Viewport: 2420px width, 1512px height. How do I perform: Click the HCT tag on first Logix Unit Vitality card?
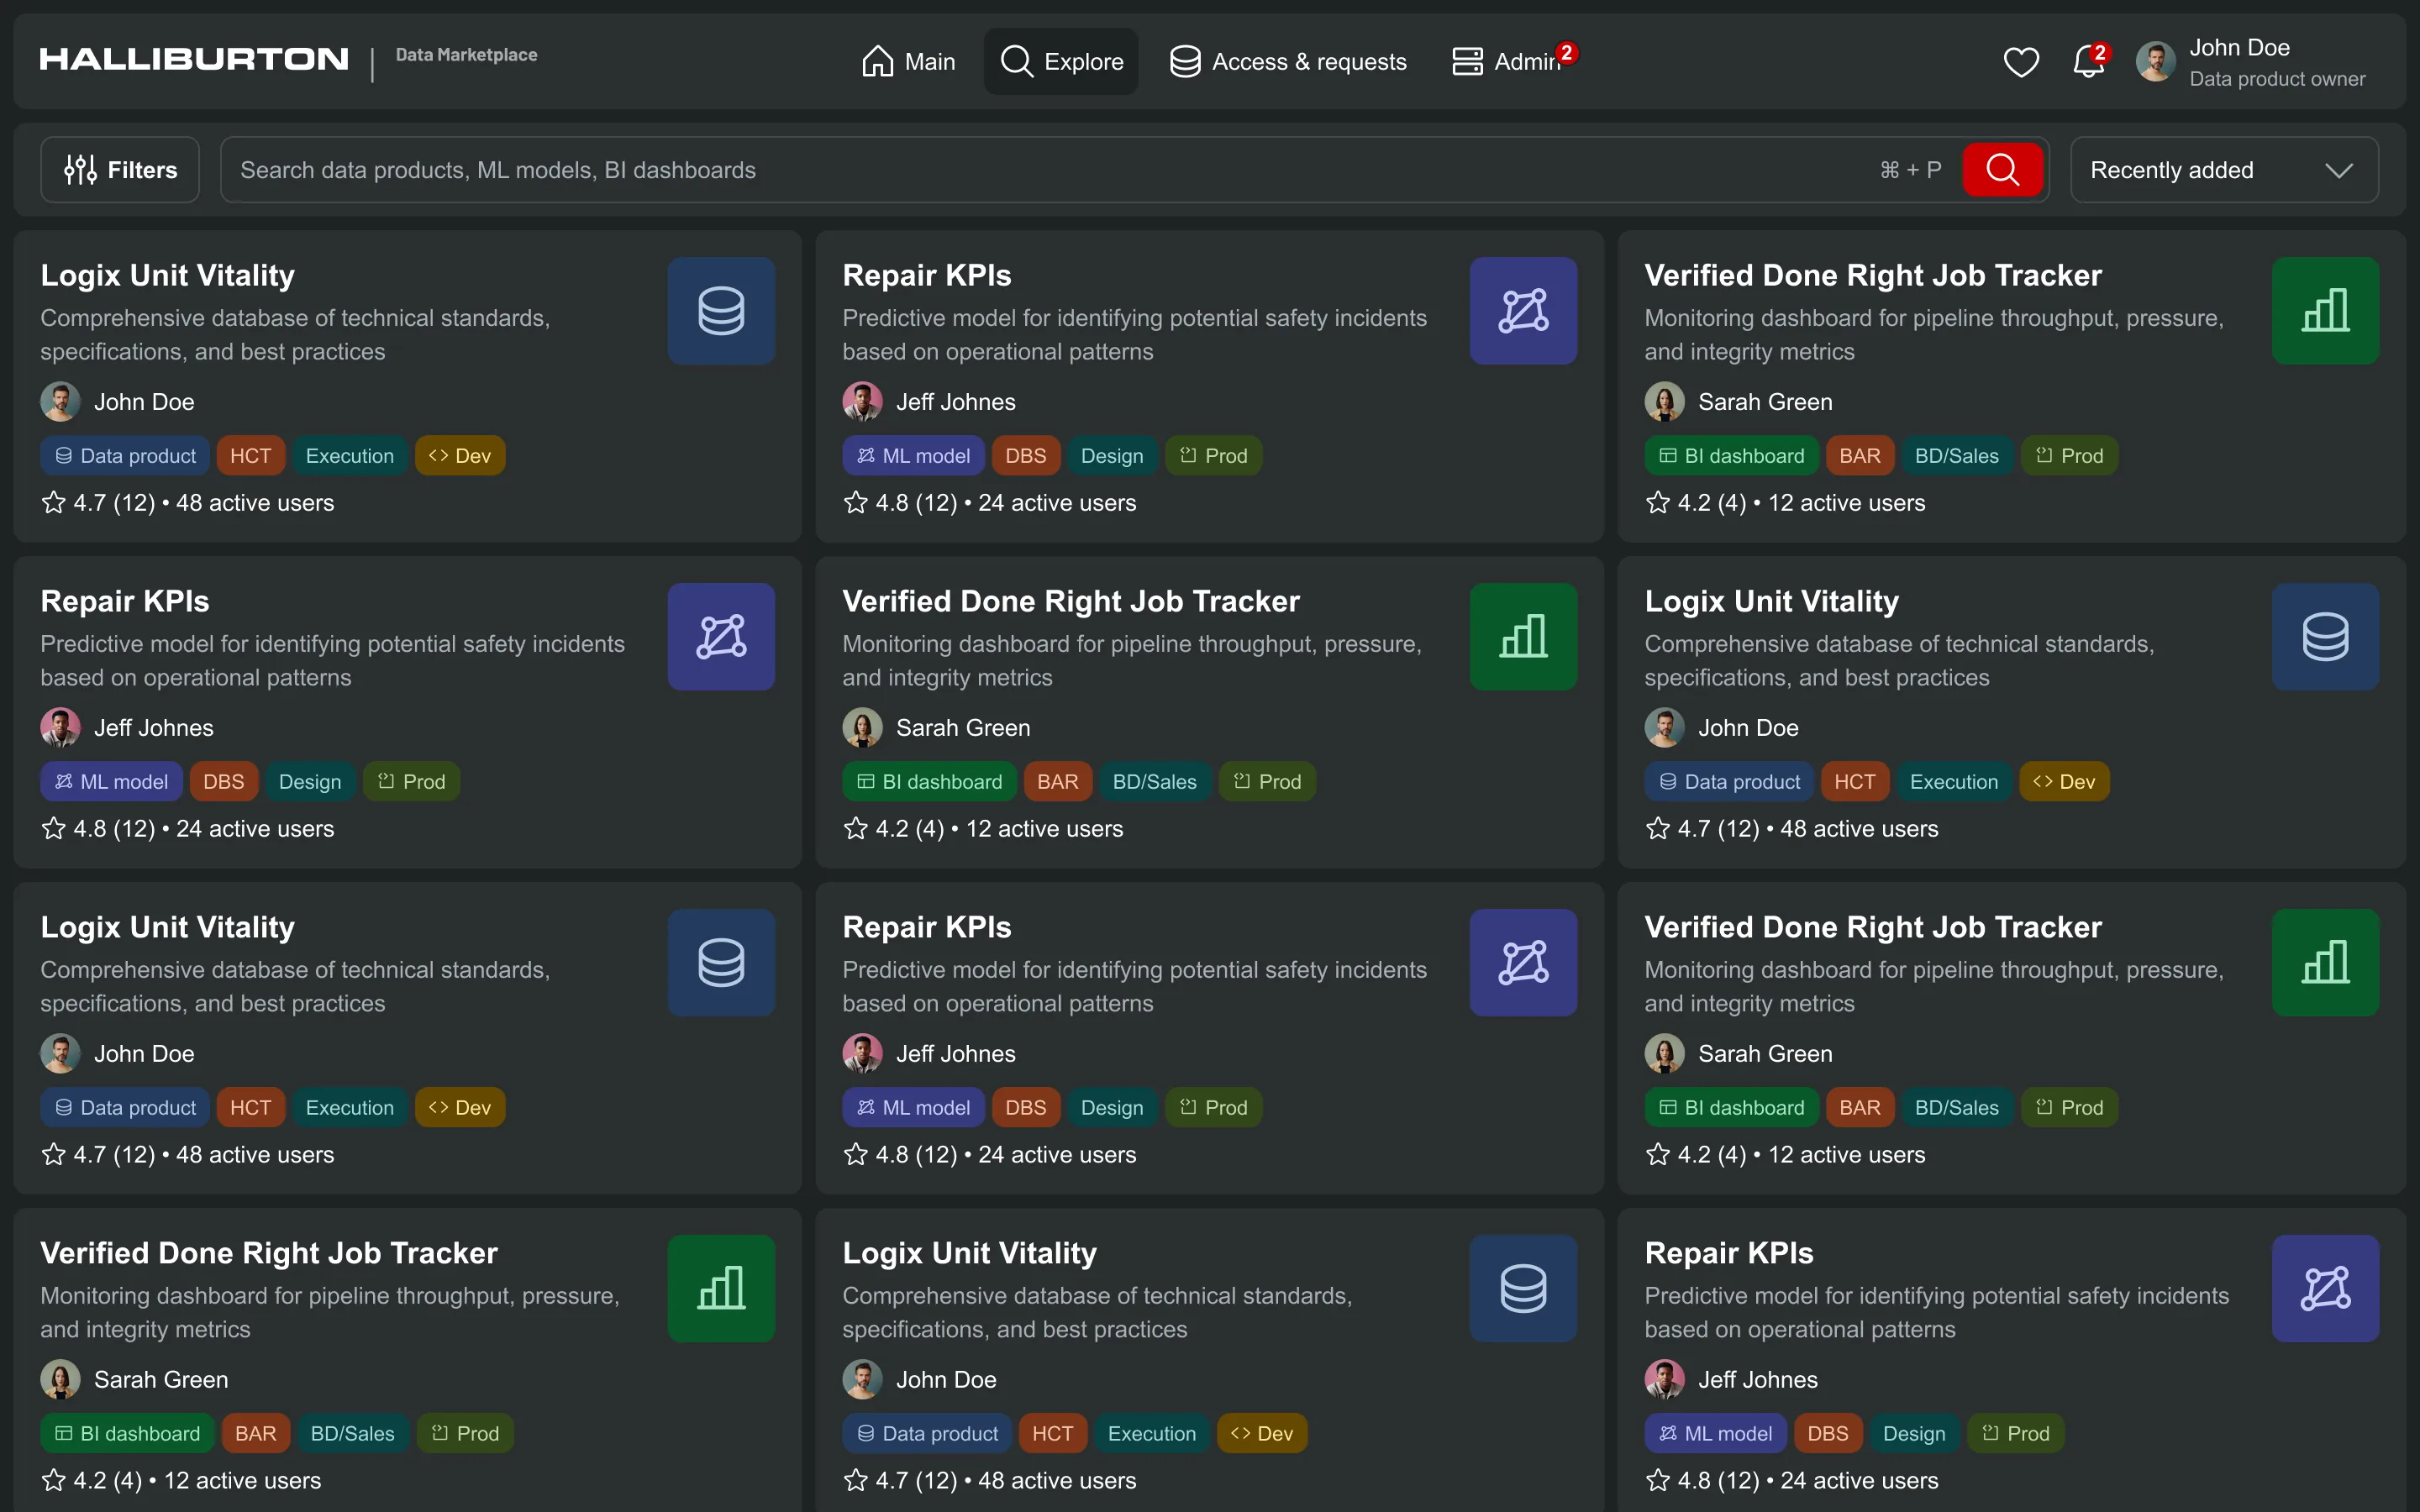pyautogui.click(x=250, y=456)
